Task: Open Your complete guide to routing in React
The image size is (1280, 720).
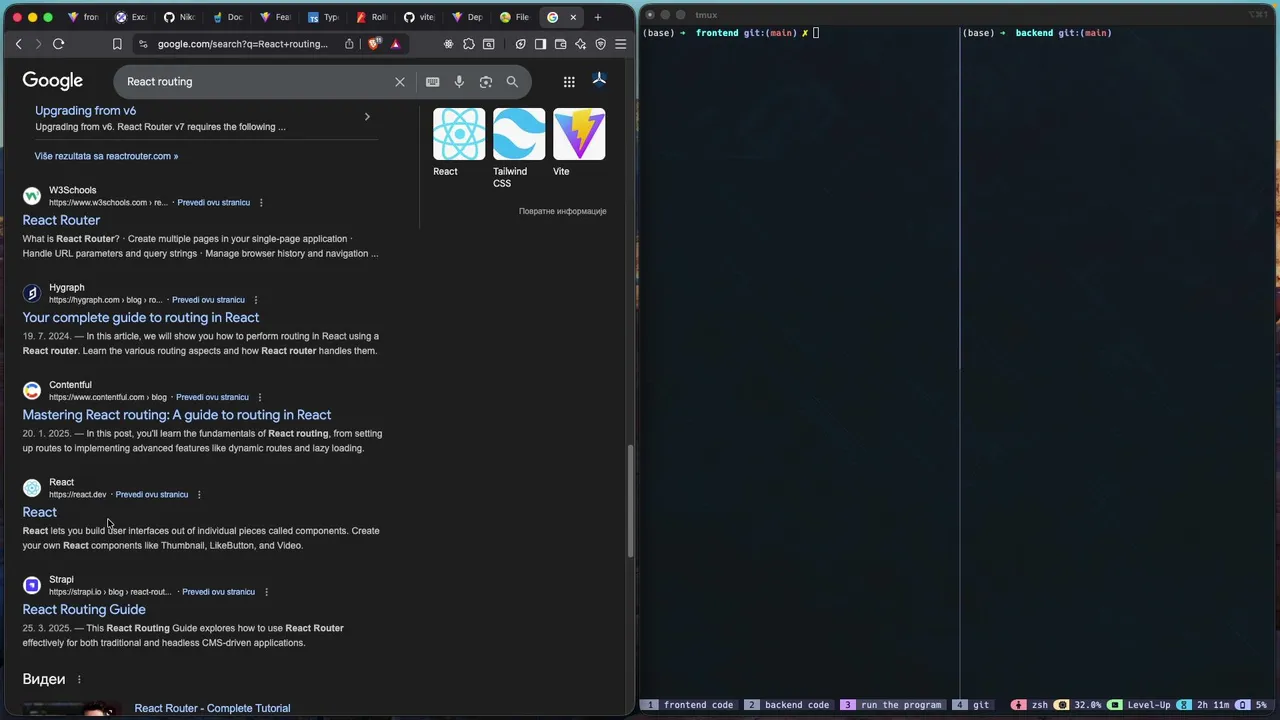Action: coord(141,317)
